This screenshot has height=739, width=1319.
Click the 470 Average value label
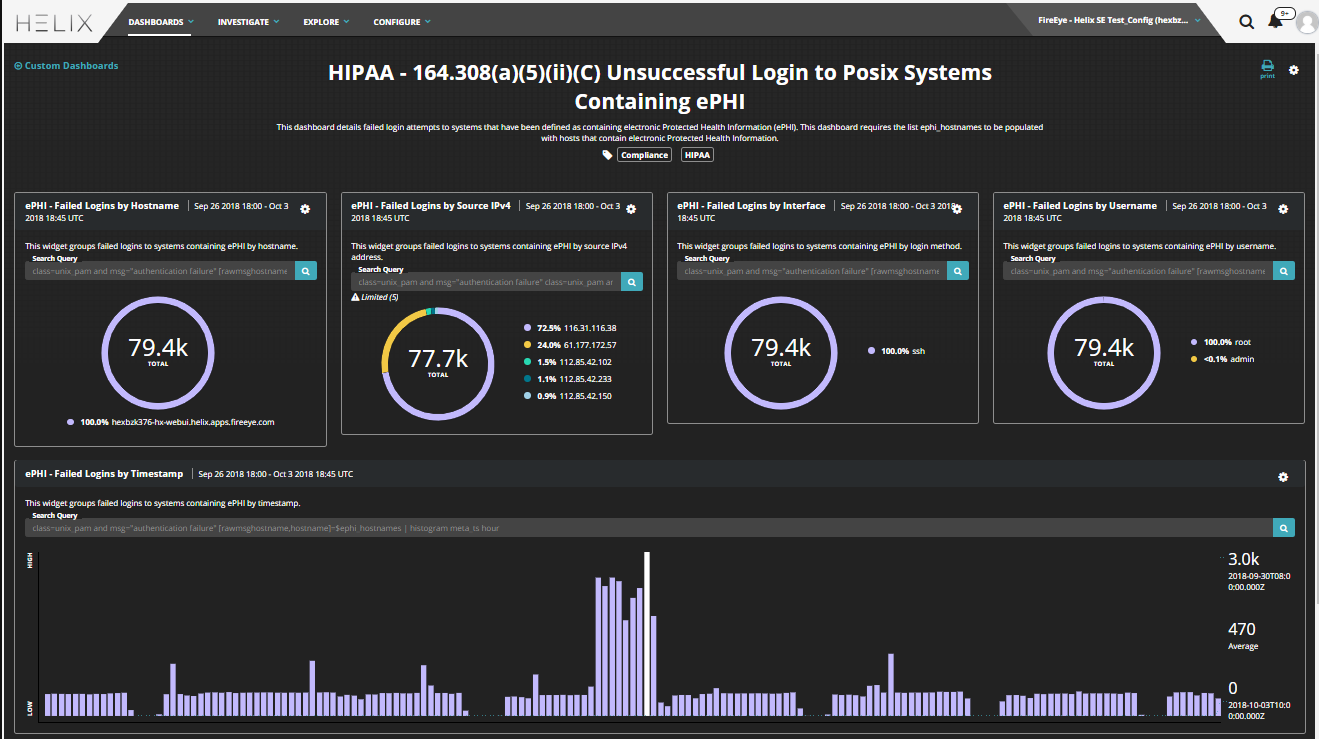[1241, 629]
